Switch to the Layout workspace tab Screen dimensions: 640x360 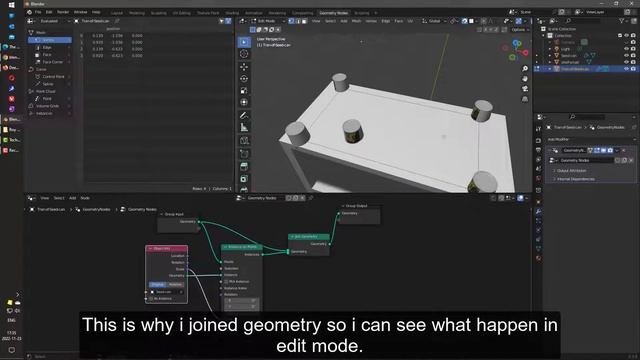[116, 13]
